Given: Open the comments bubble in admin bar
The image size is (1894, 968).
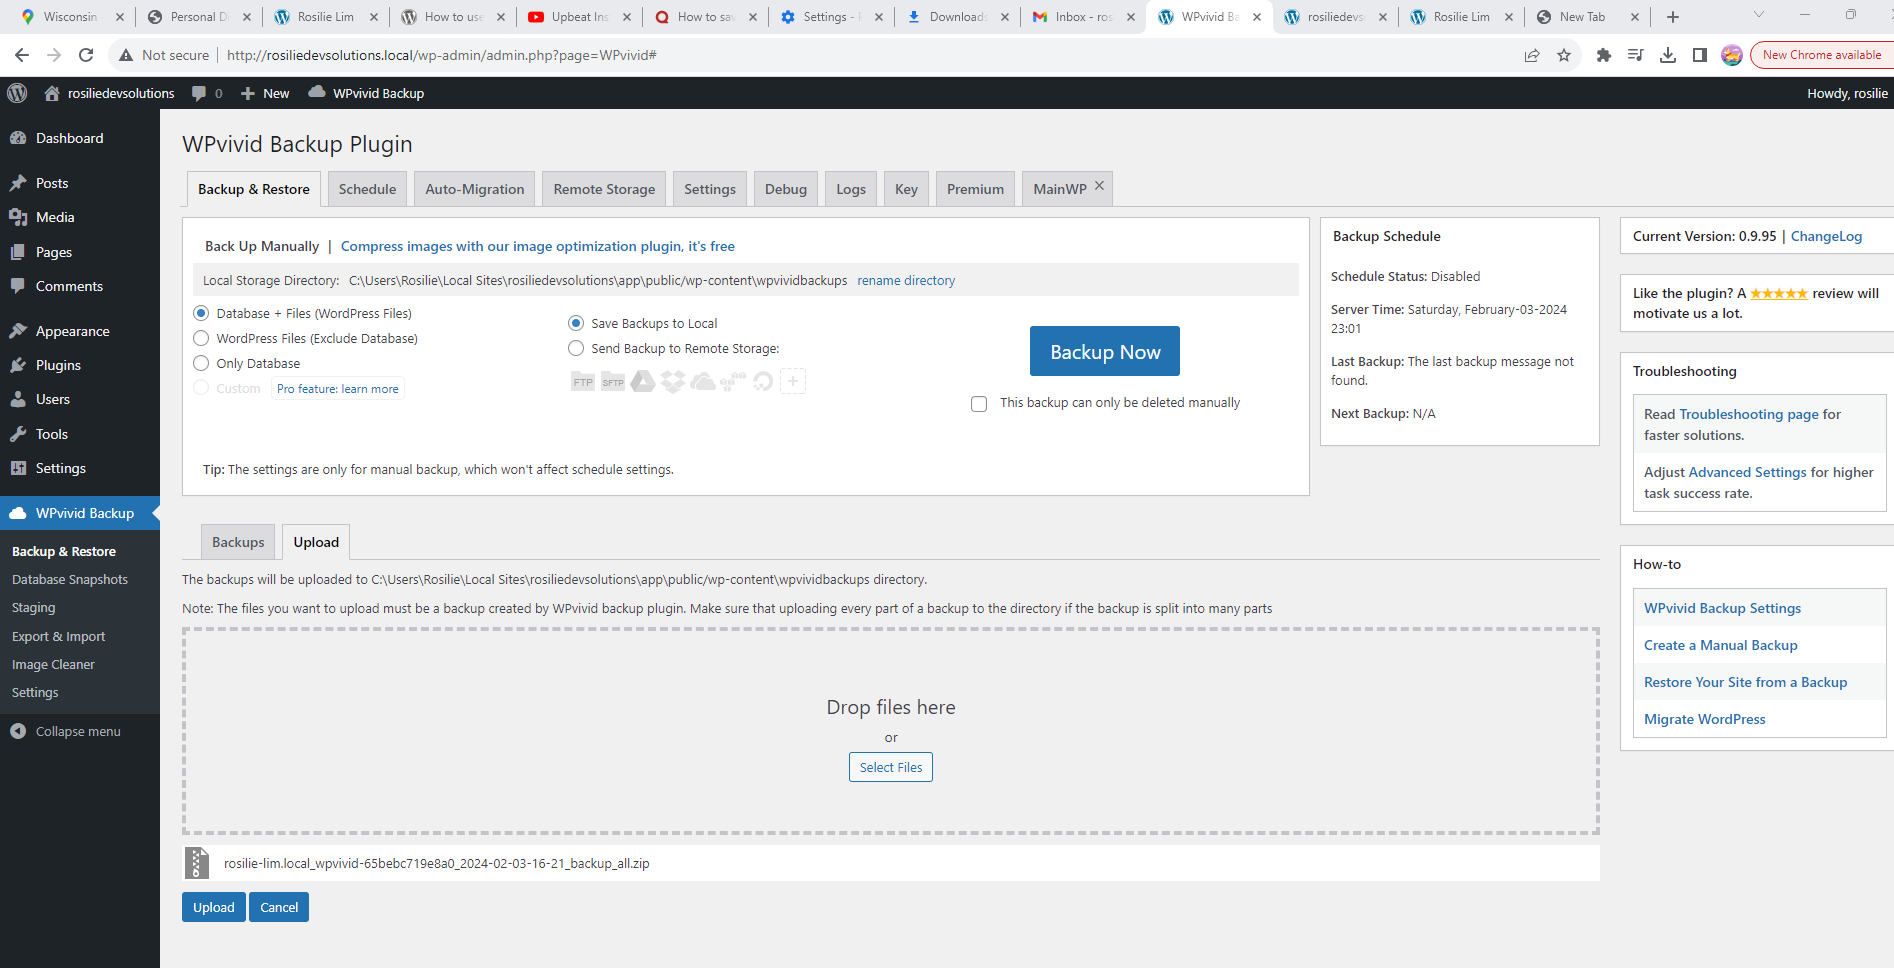Looking at the screenshot, I should (206, 93).
